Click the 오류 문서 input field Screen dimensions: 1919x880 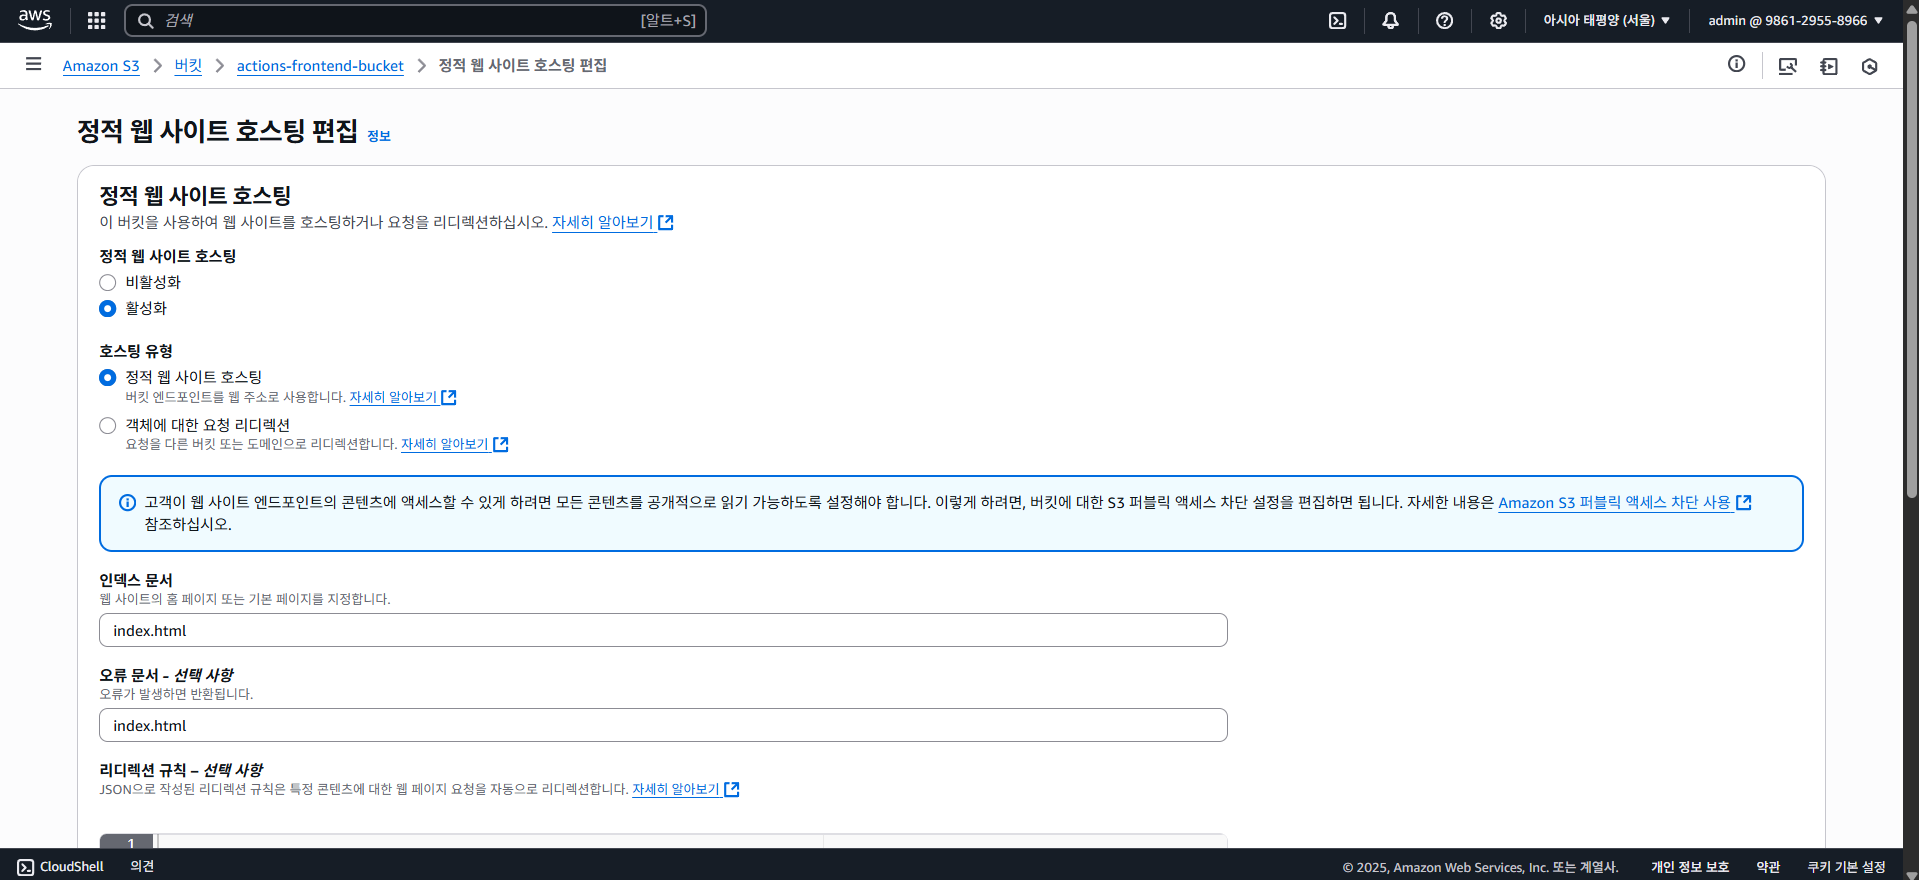click(x=663, y=725)
